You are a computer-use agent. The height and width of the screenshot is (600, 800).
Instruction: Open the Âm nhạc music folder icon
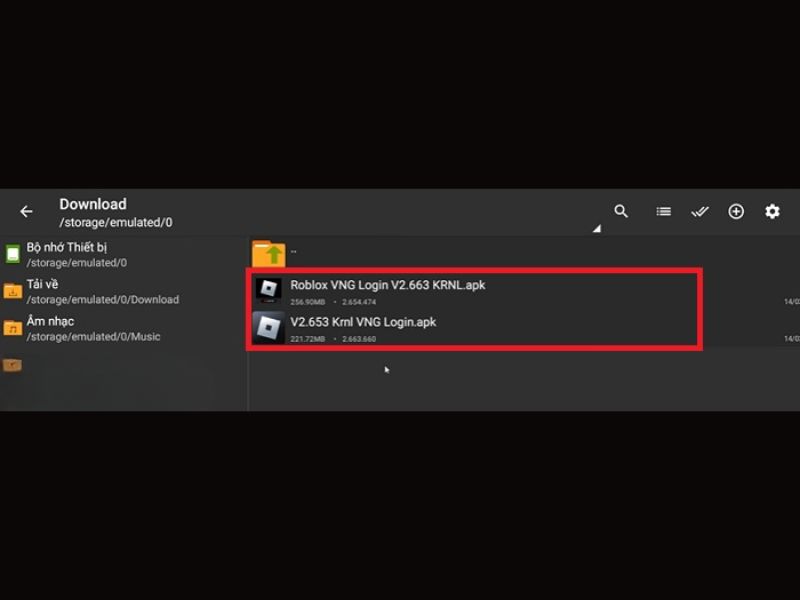[13, 328]
